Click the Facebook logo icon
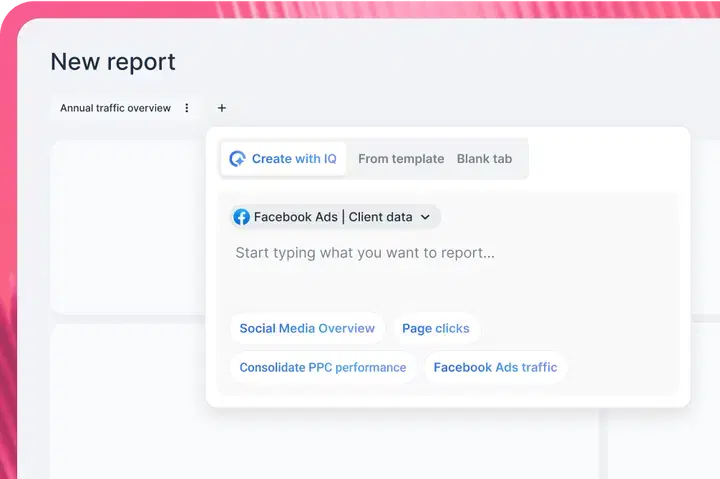This screenshot has height=479, width=720. [241, 217]
